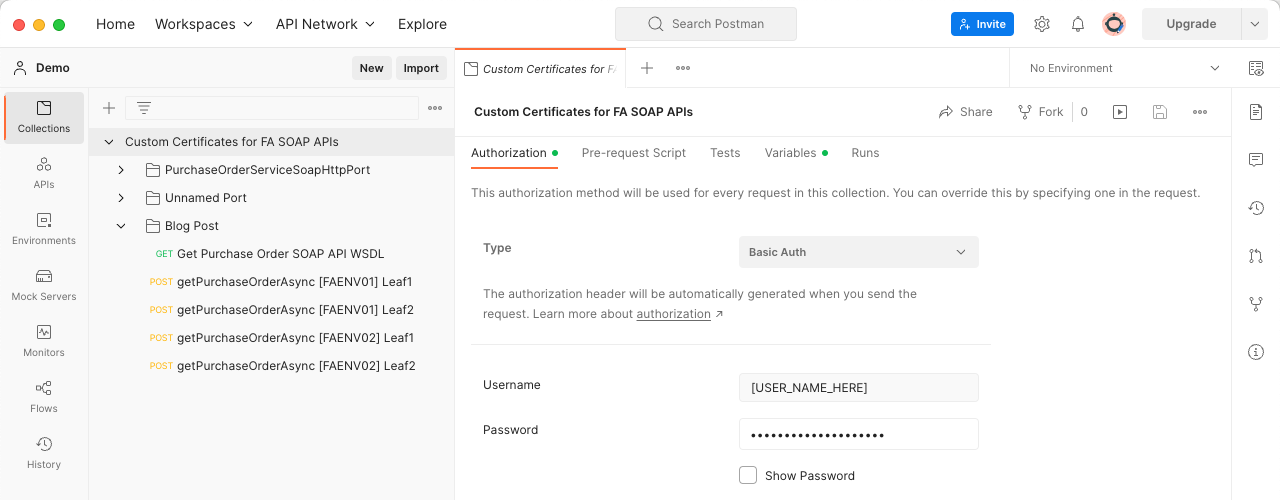
Task: Click the Share button
Action: tap(965, 112)
